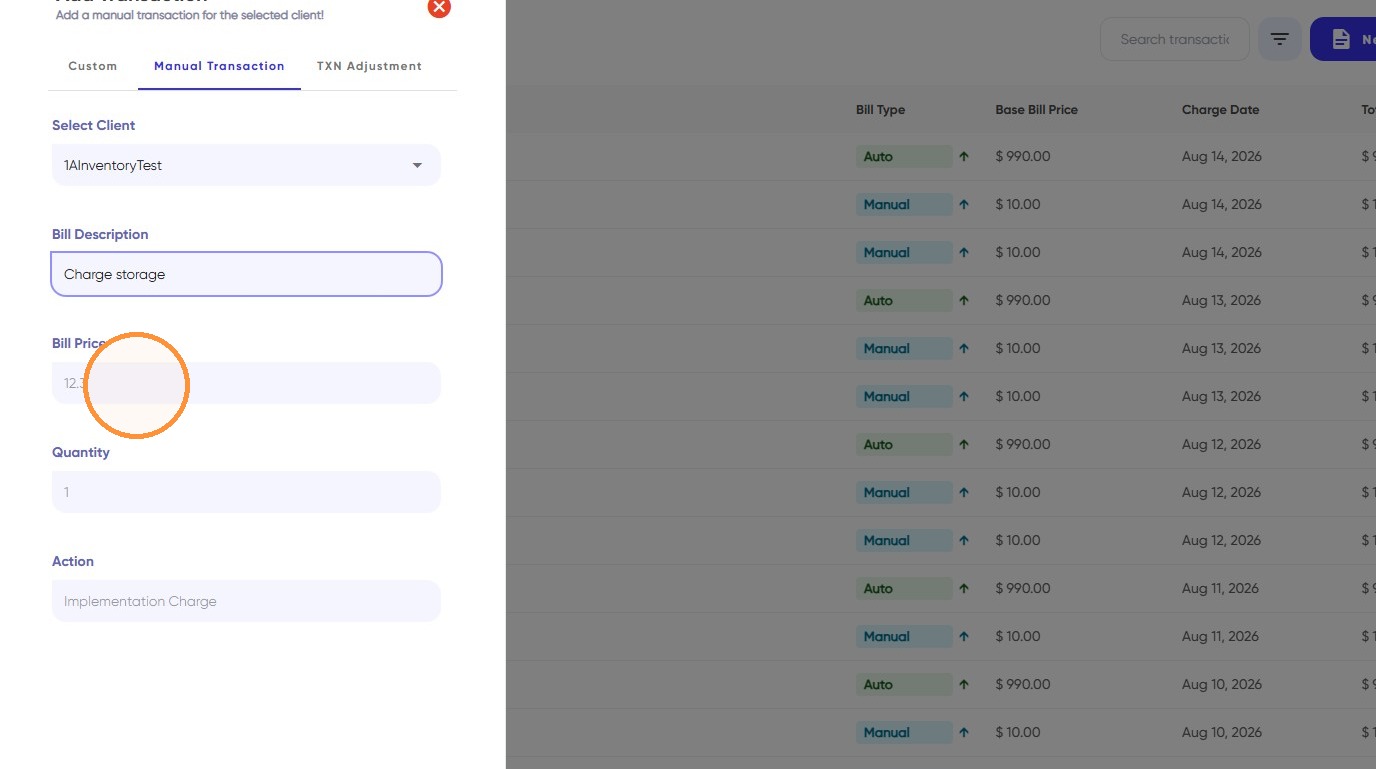Switch to the Custom tab
The width and height of the screenshot is (1376, 769).
point(93,66)
